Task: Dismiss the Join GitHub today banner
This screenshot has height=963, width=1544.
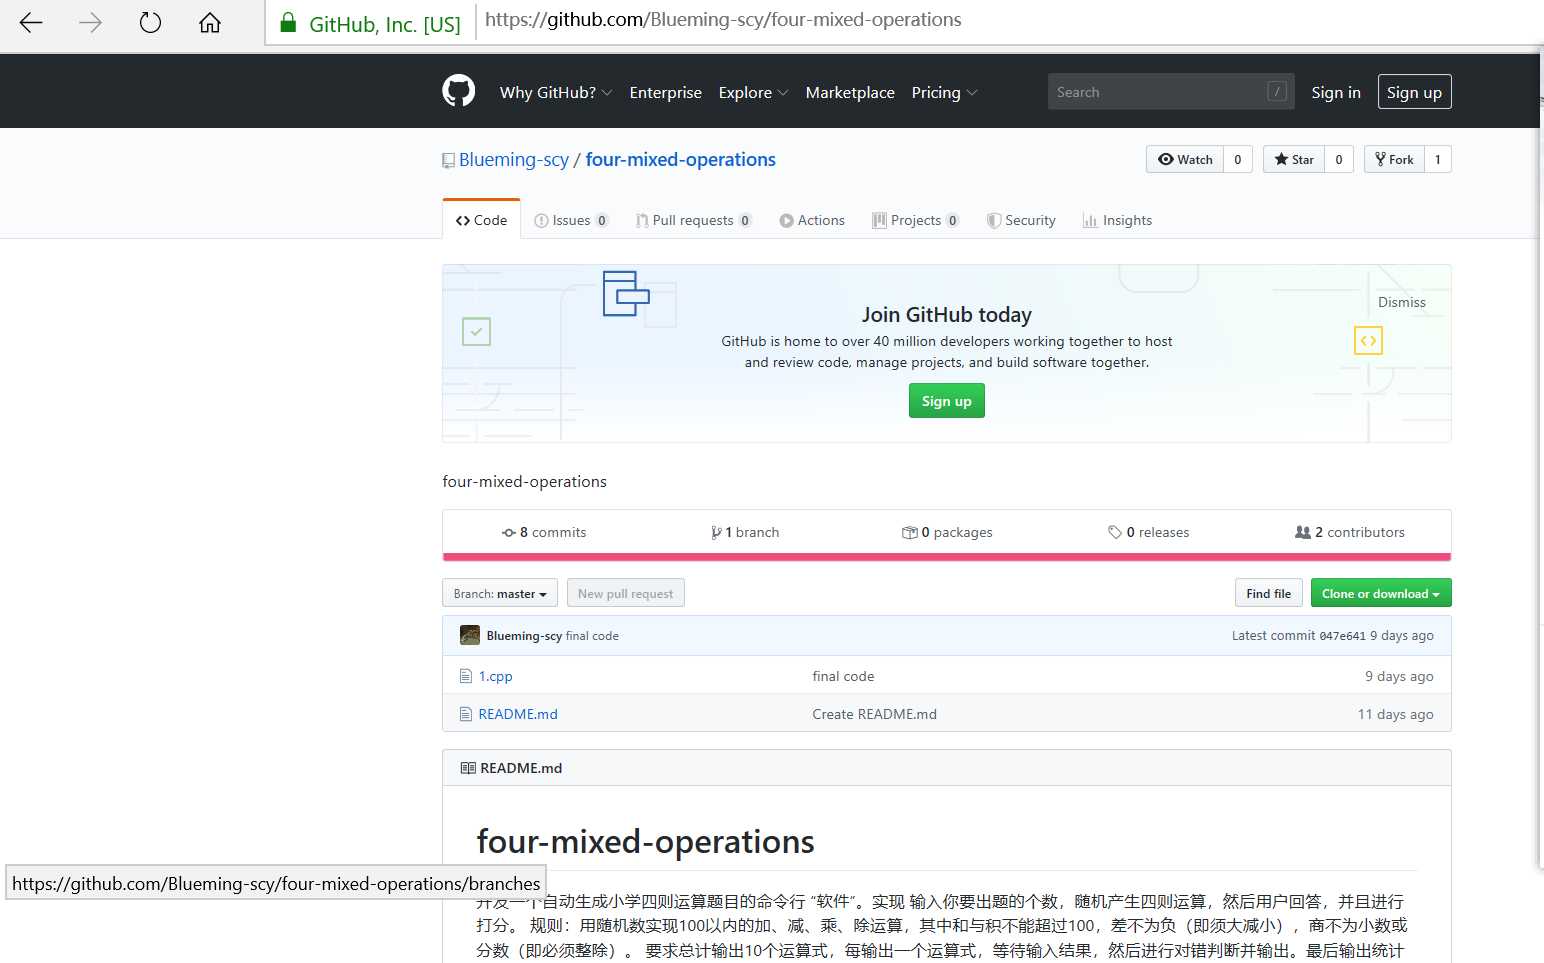Action: 1402,302
